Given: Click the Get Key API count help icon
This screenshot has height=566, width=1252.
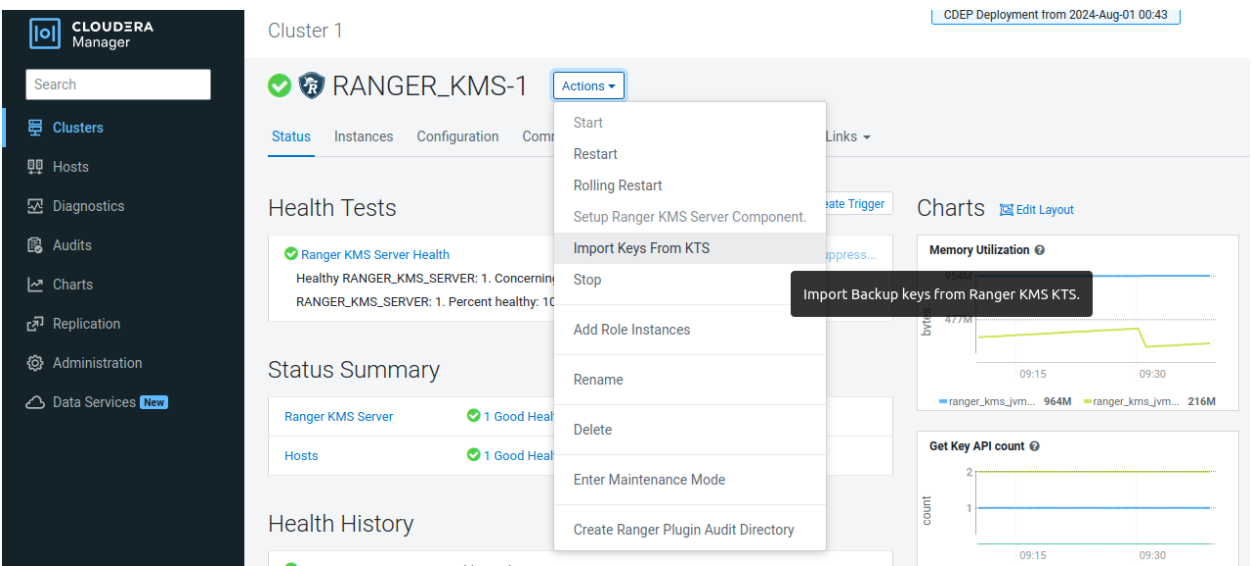Looking at the screenshot, I should 1034,446.
